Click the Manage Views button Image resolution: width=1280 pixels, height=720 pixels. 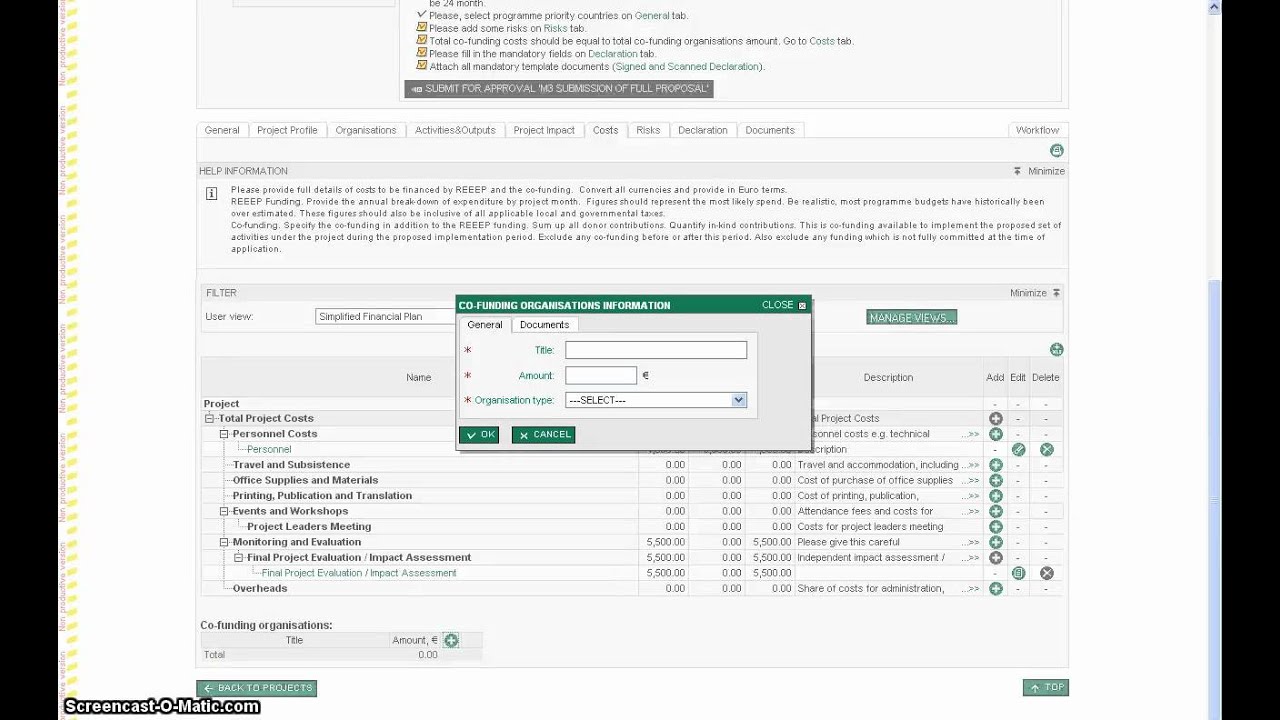[x=911, y=318]
